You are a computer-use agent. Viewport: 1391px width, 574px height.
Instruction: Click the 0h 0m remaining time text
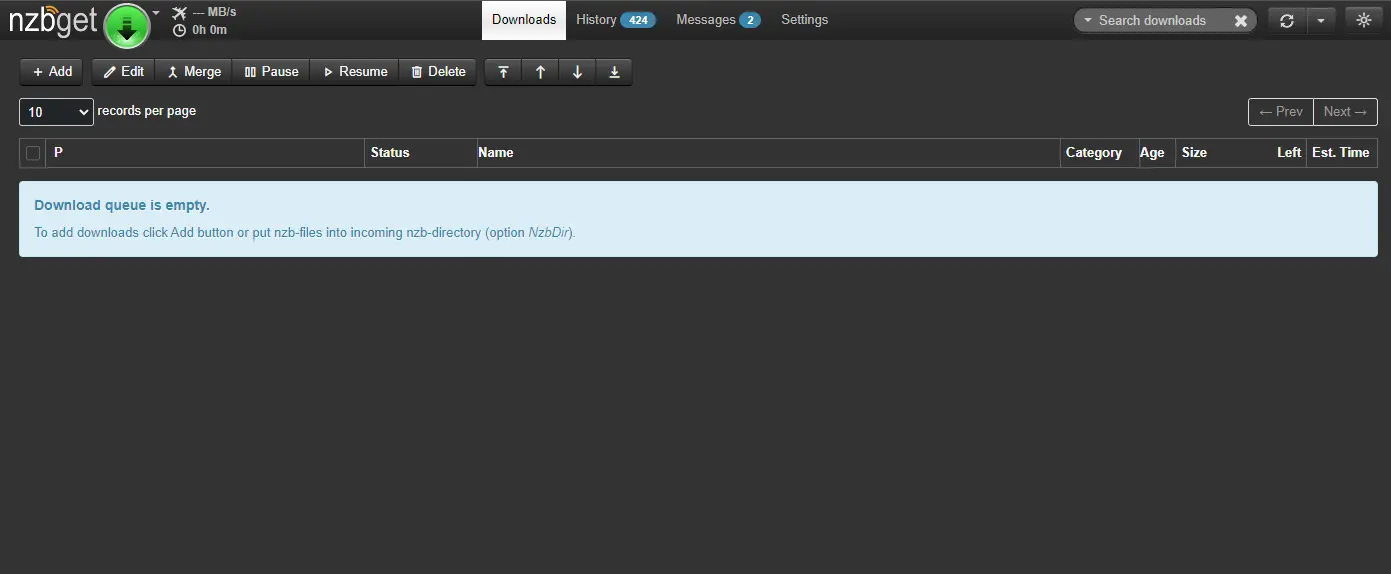click(209, 30)
